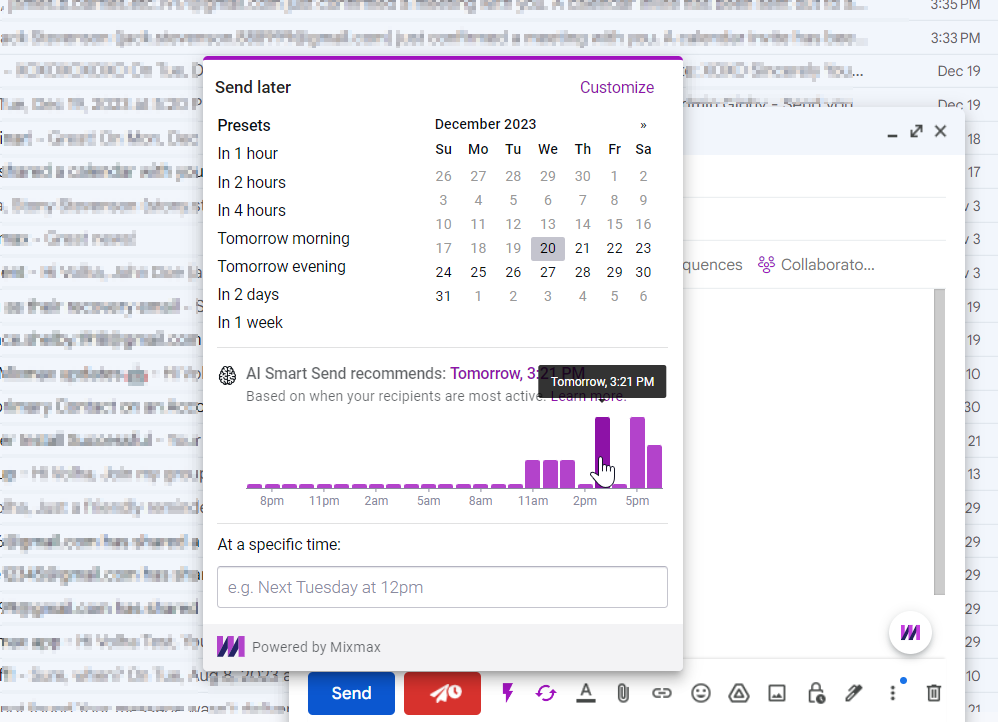Select the Tomorrow morning preset
The height and width of the screenshot is (722, 998).
[283, 238]
